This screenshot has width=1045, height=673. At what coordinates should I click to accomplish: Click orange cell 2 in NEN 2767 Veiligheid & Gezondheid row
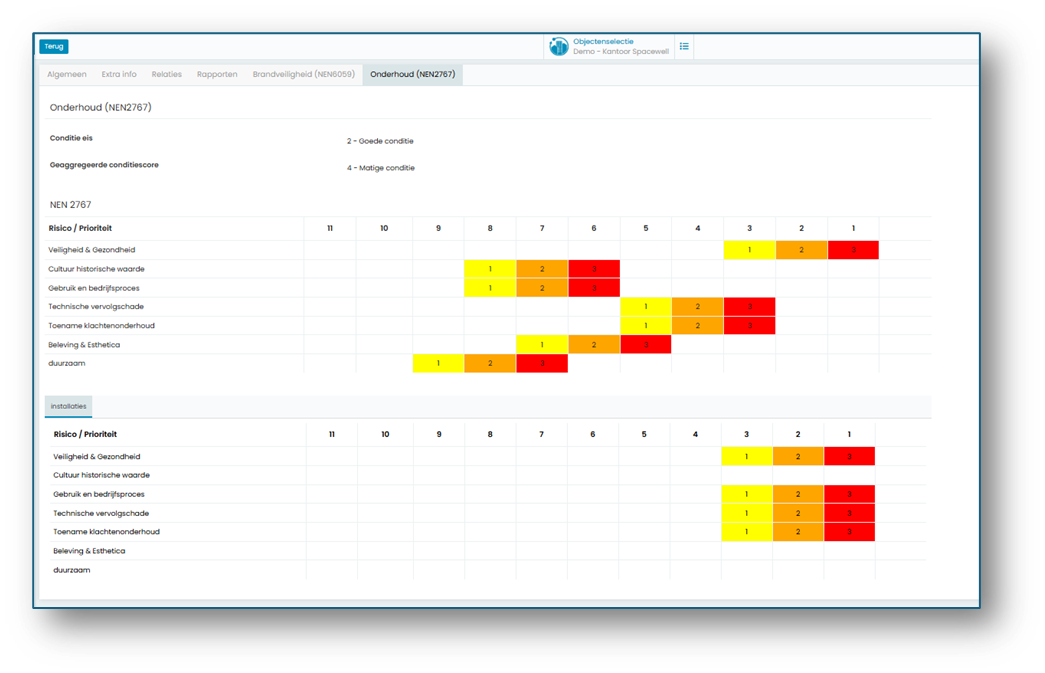point(802,250)
